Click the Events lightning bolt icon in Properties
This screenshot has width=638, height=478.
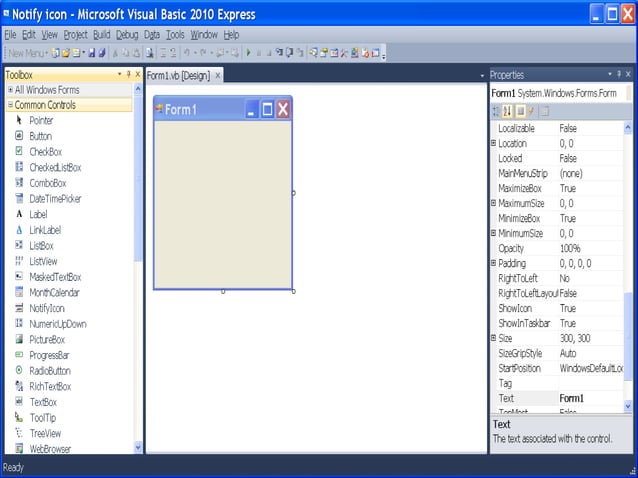pyautogui.click(x=532, y=111)
